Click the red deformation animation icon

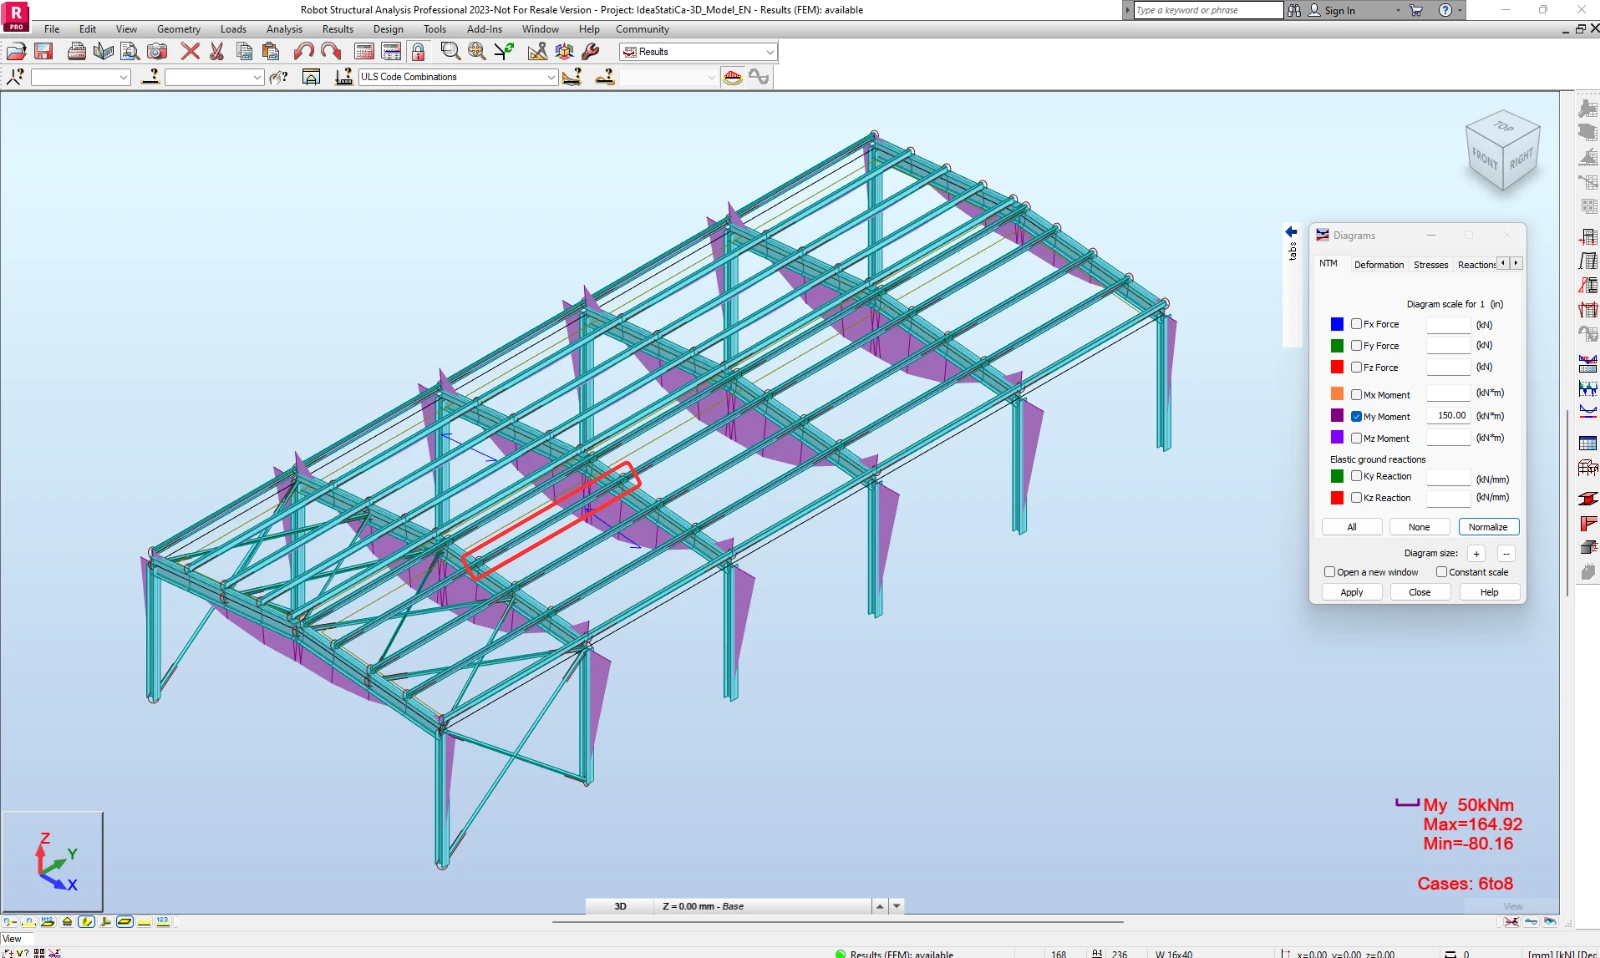(x=733, y=77)
